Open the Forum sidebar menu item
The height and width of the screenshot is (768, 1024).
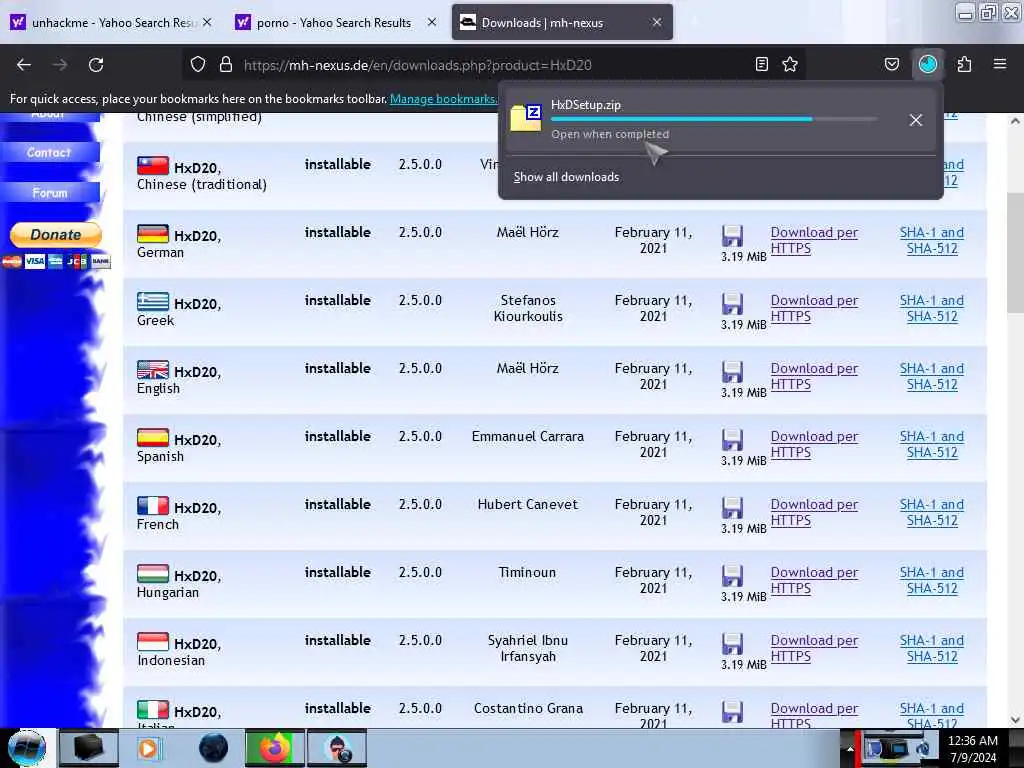tap(50, 193)
